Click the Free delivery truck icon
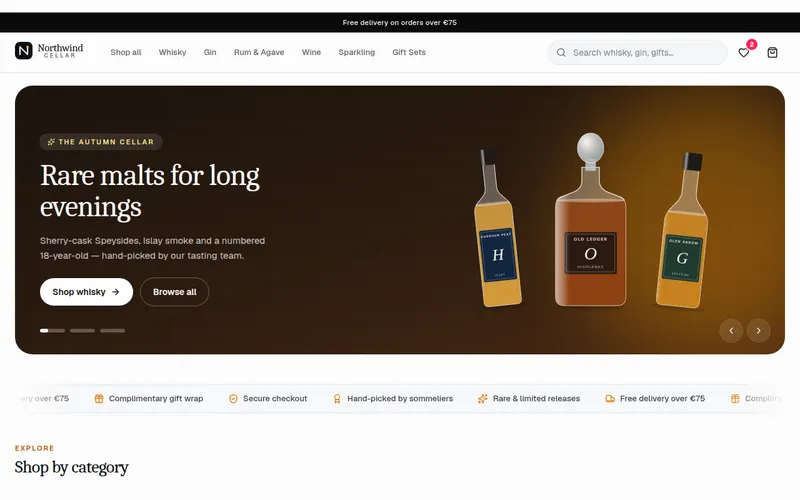 click(610, 398)
